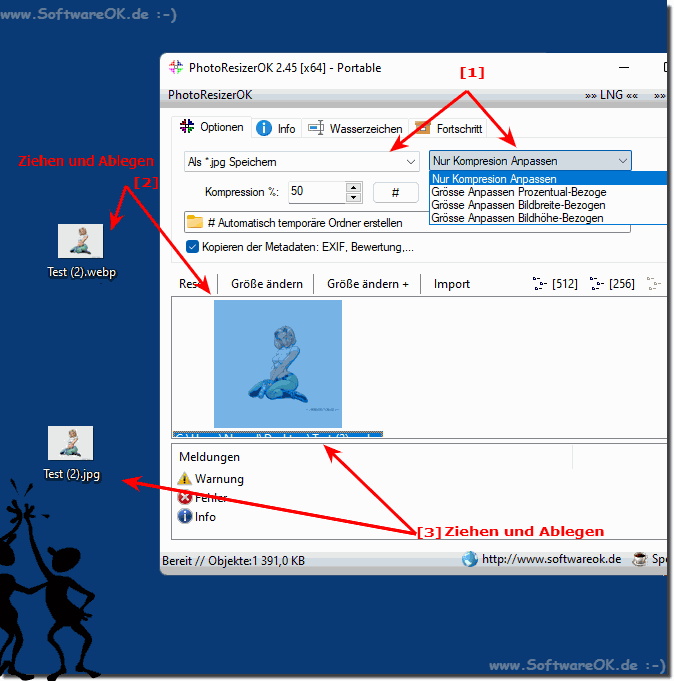
Task: Click the 'Größe ändern' button
Action: coord(267,284)
